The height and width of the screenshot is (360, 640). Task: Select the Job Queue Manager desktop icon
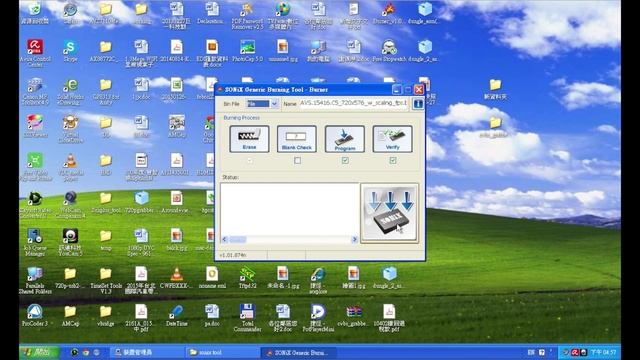pyautogui.click(x=35, y=242)
